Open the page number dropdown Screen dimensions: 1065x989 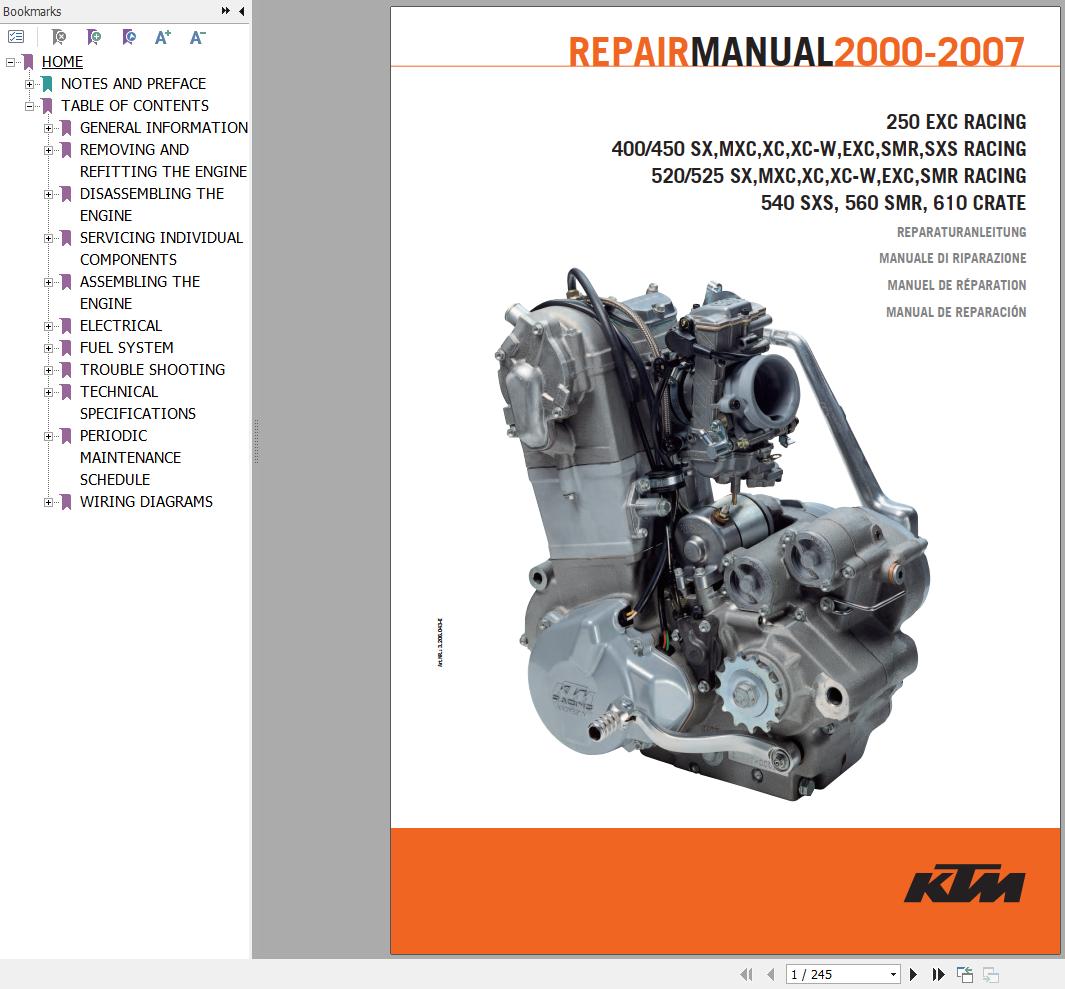[893, 973]
